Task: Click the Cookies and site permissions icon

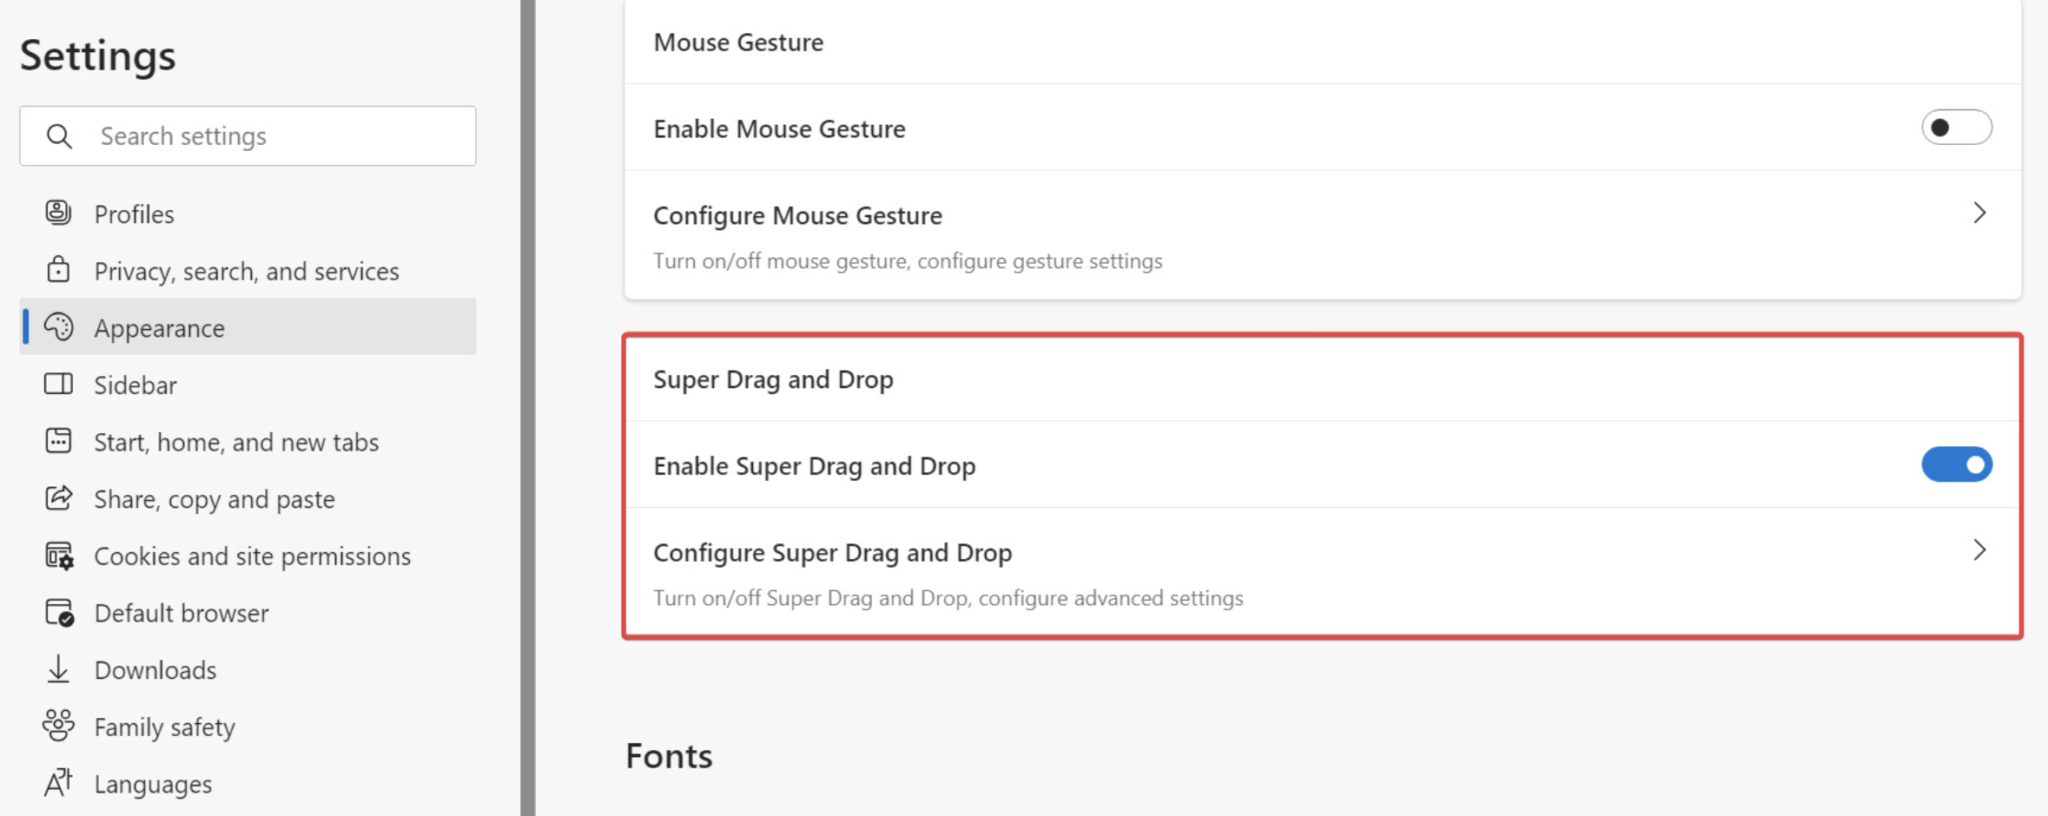Action: [59, 555]
